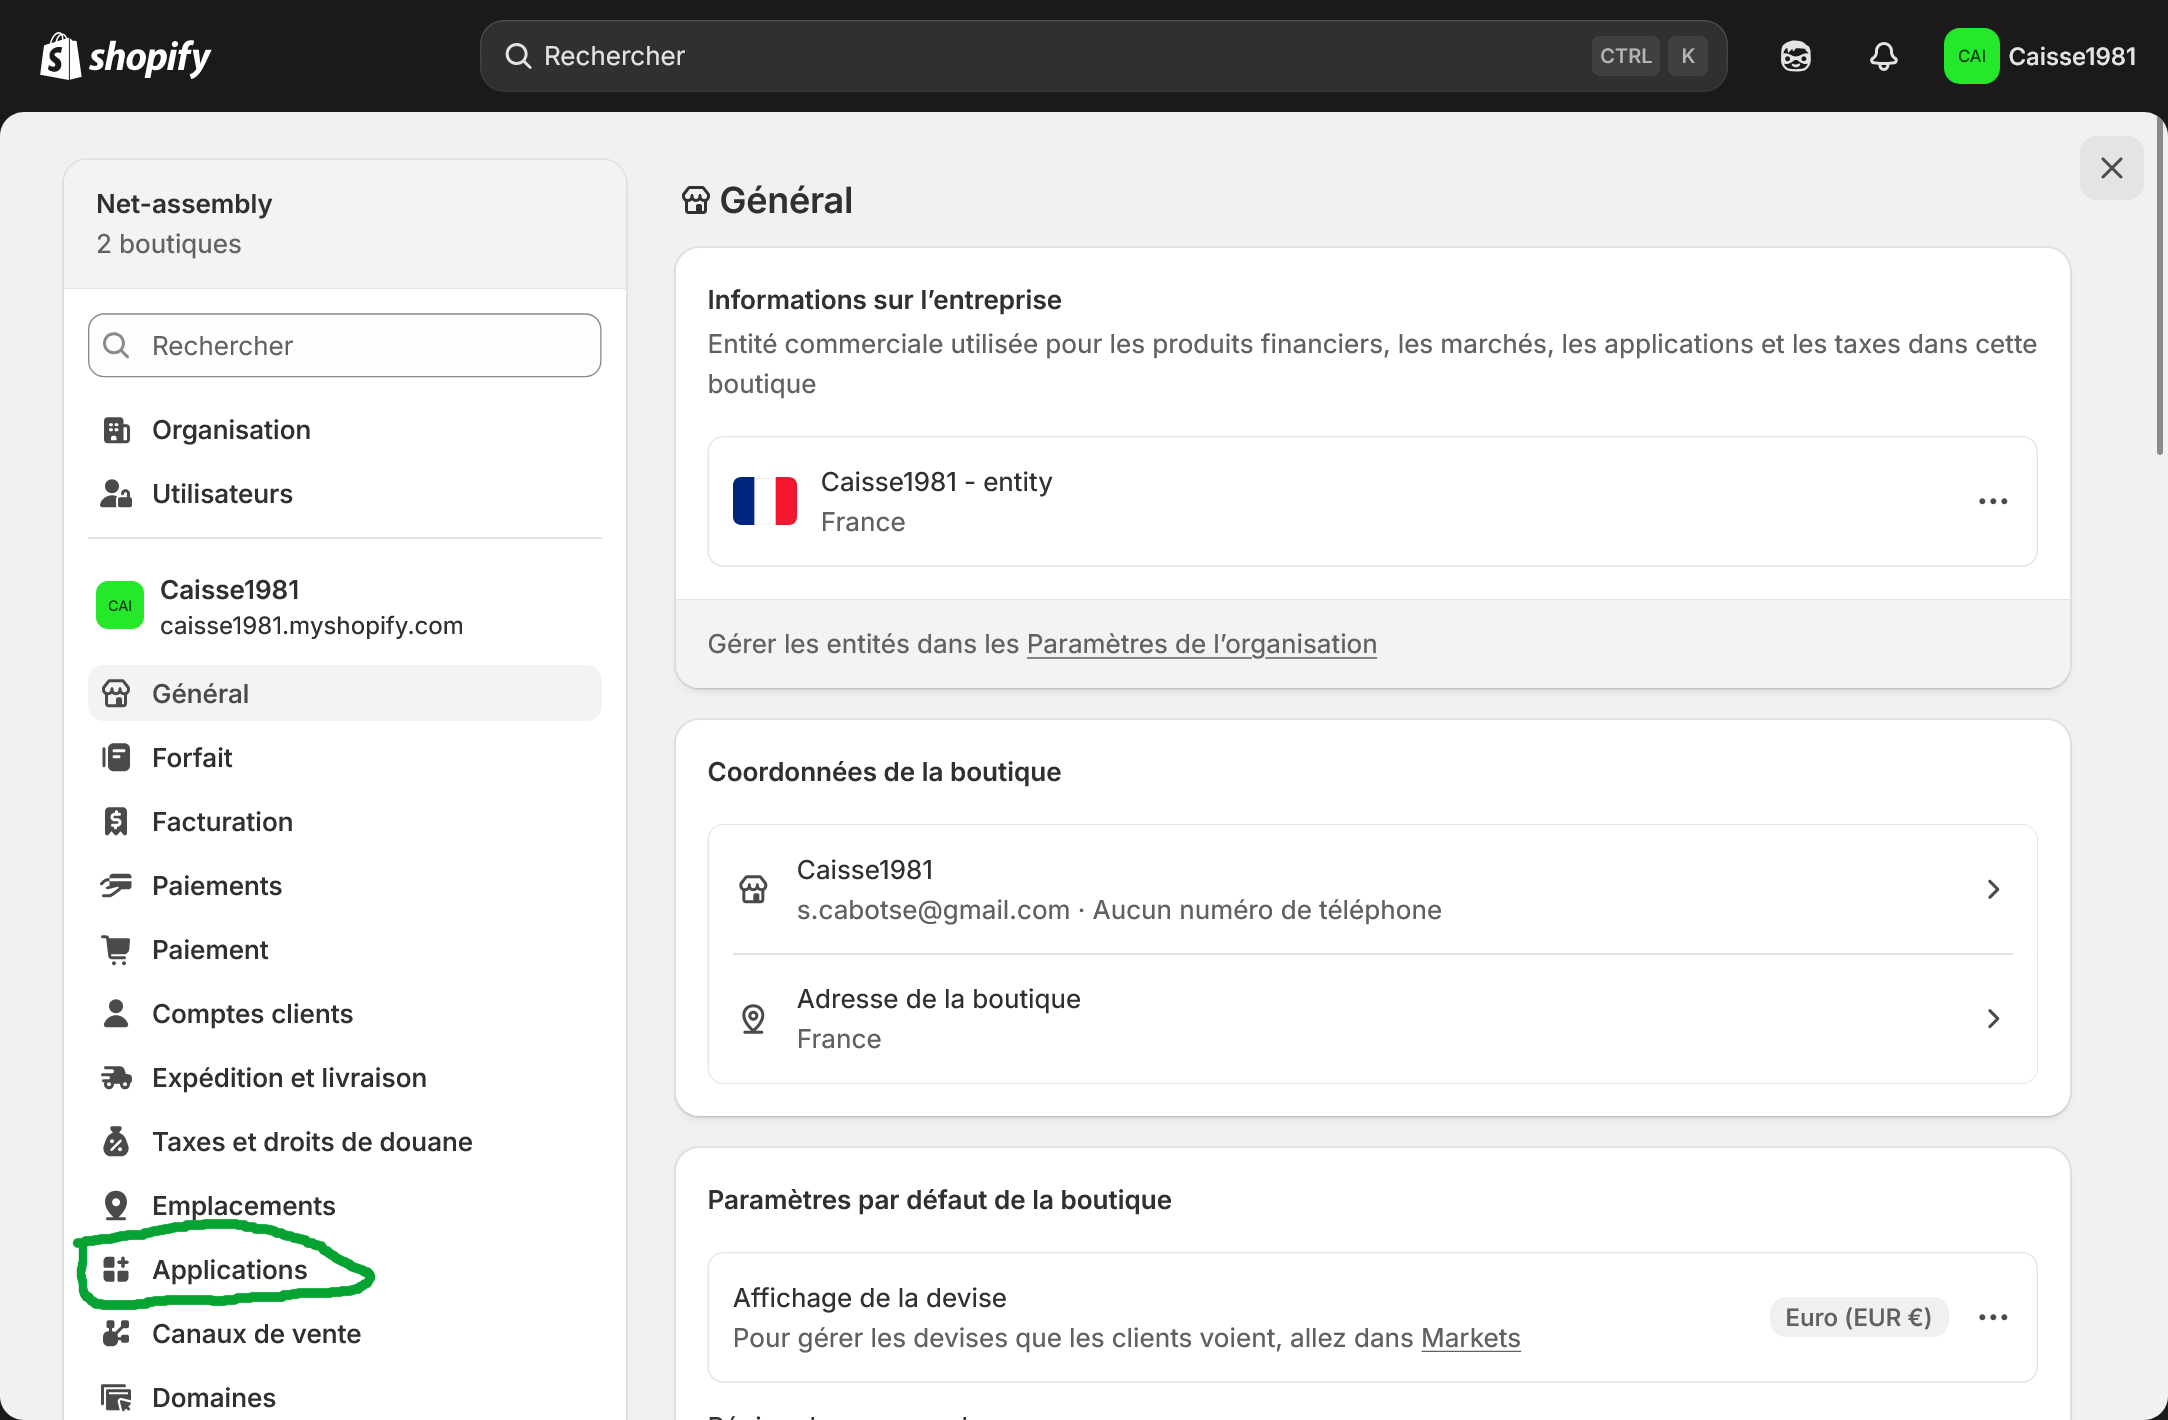Close the settings panel

pyautogui.click(x=2111, y=168)
